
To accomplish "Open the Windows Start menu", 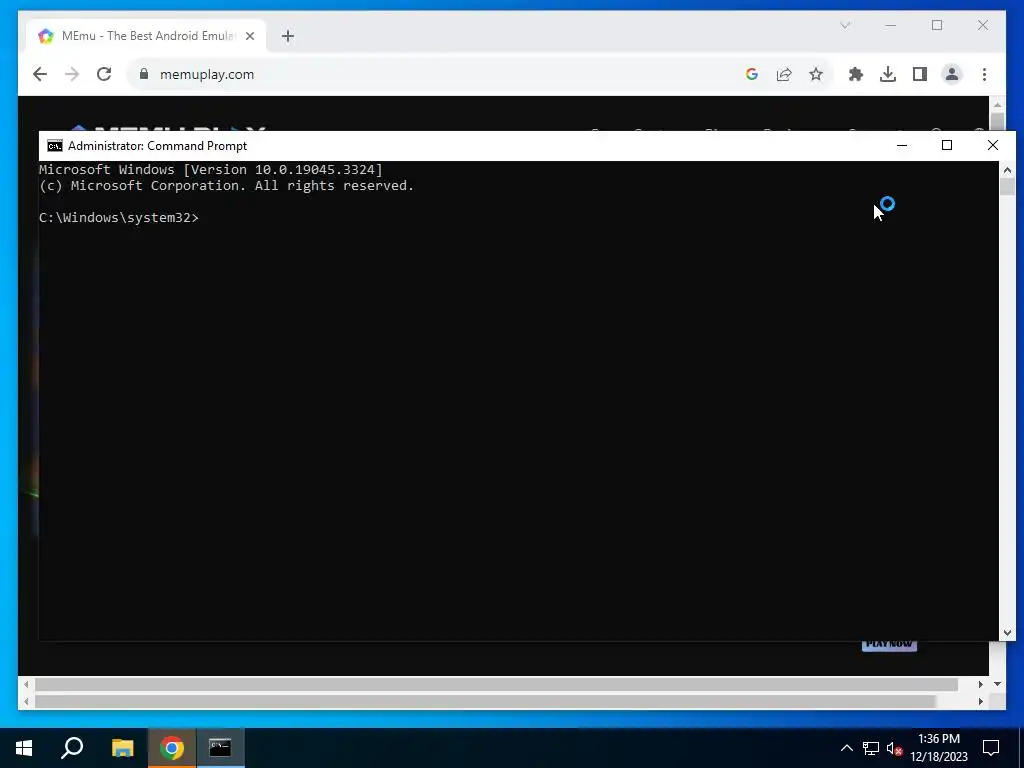I will [x=24, y=748].
